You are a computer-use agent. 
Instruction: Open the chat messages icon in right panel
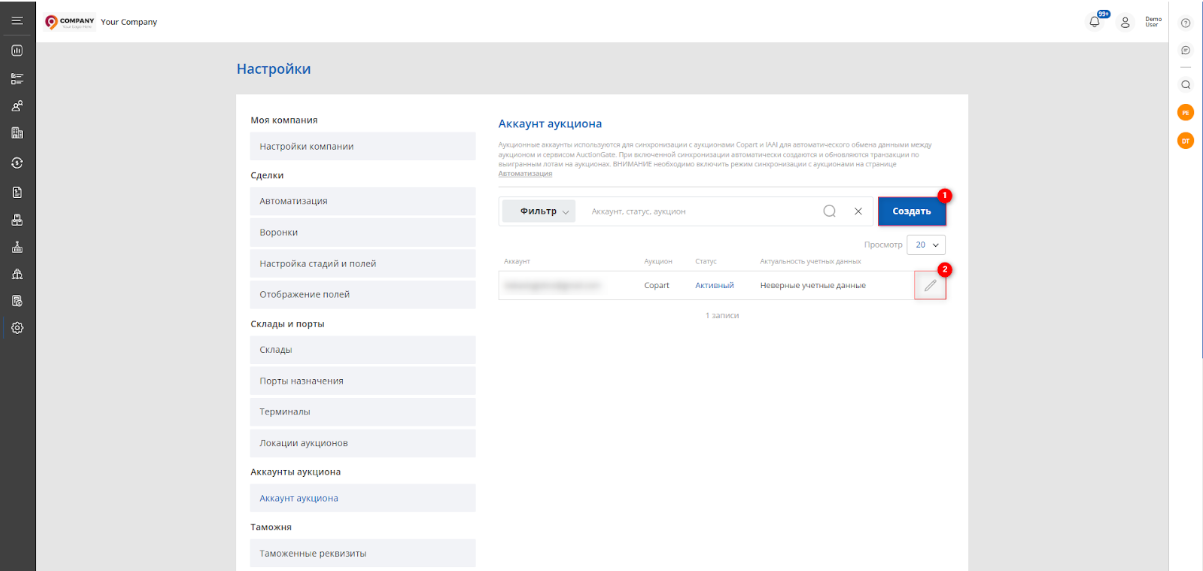(1185, 50)
